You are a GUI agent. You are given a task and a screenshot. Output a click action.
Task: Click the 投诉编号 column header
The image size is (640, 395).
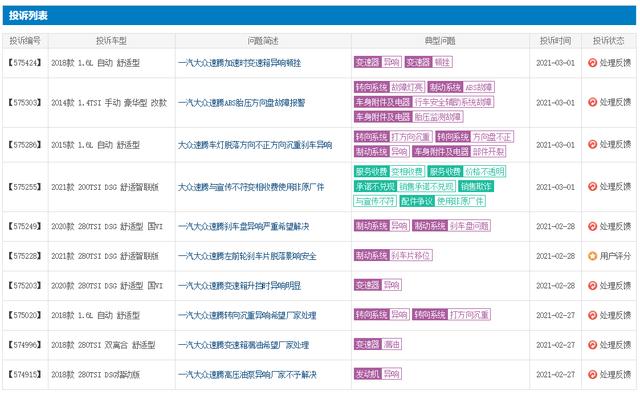(x=25, y=41)
